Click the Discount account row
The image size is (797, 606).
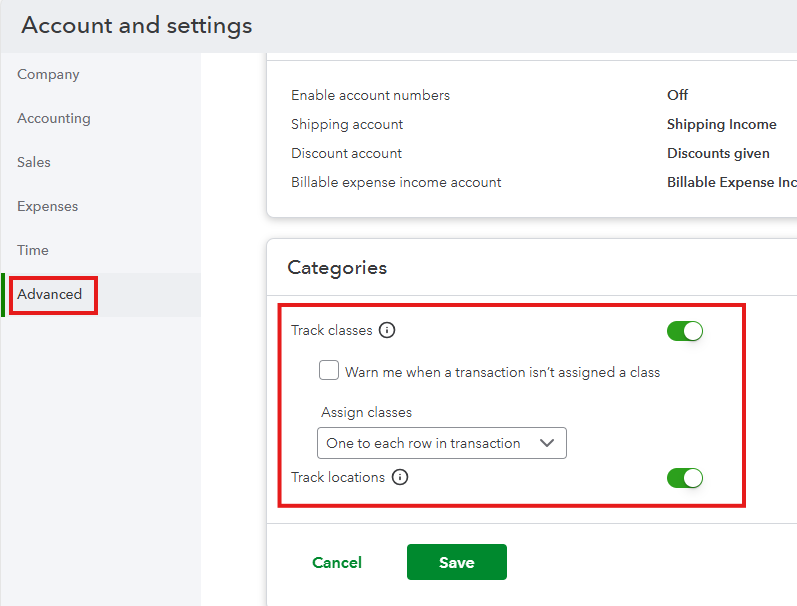[x=346, y=154]
